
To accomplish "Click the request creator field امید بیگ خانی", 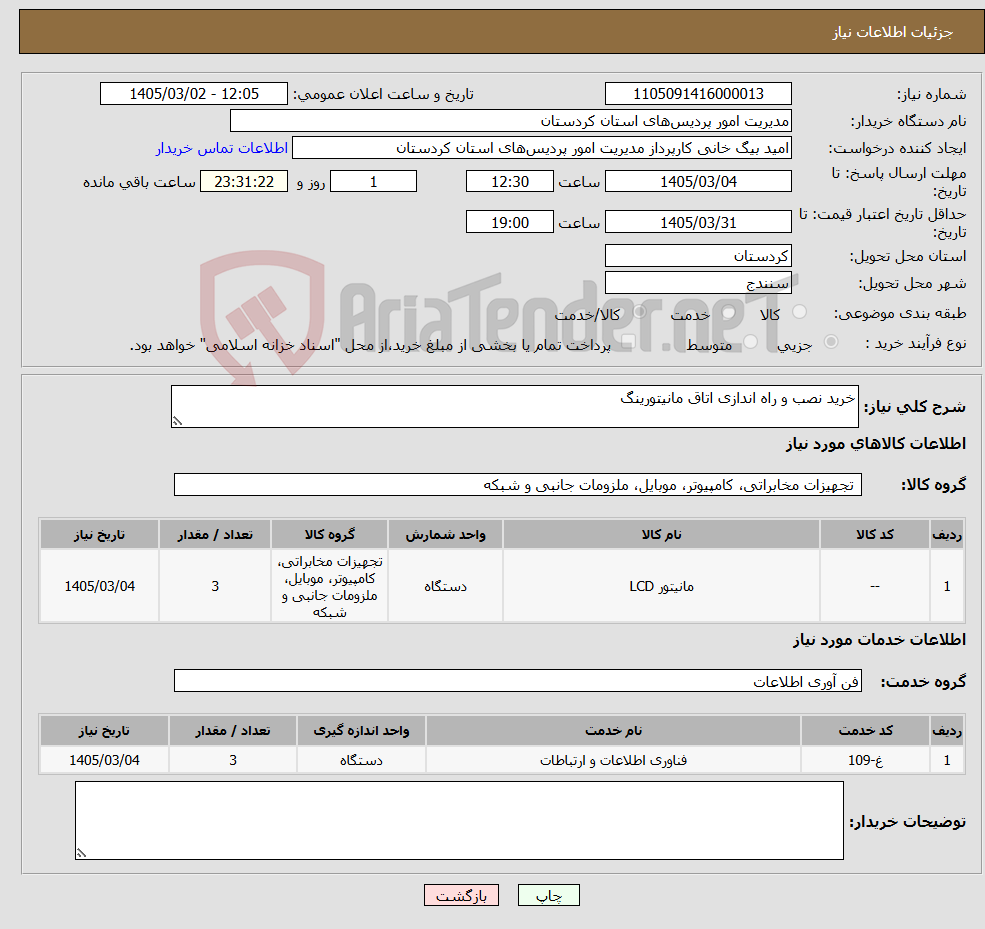I will 541,148.
